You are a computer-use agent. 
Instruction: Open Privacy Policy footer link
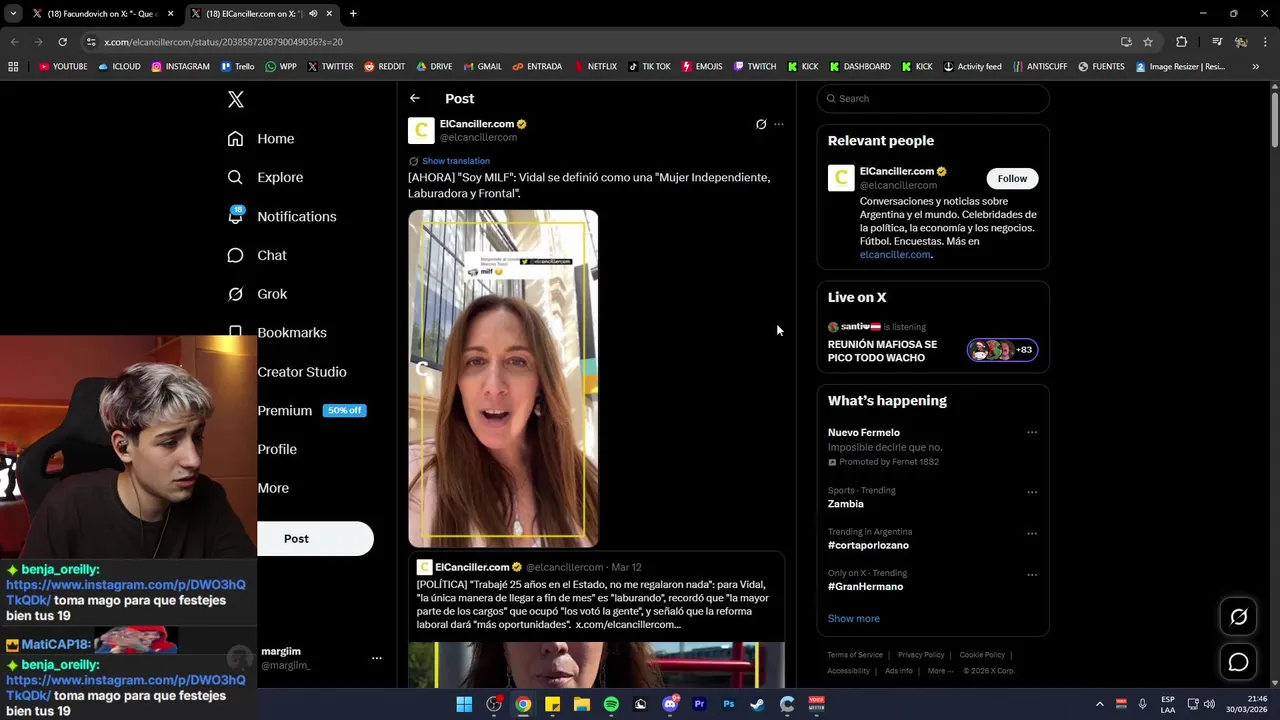point(920,655)
